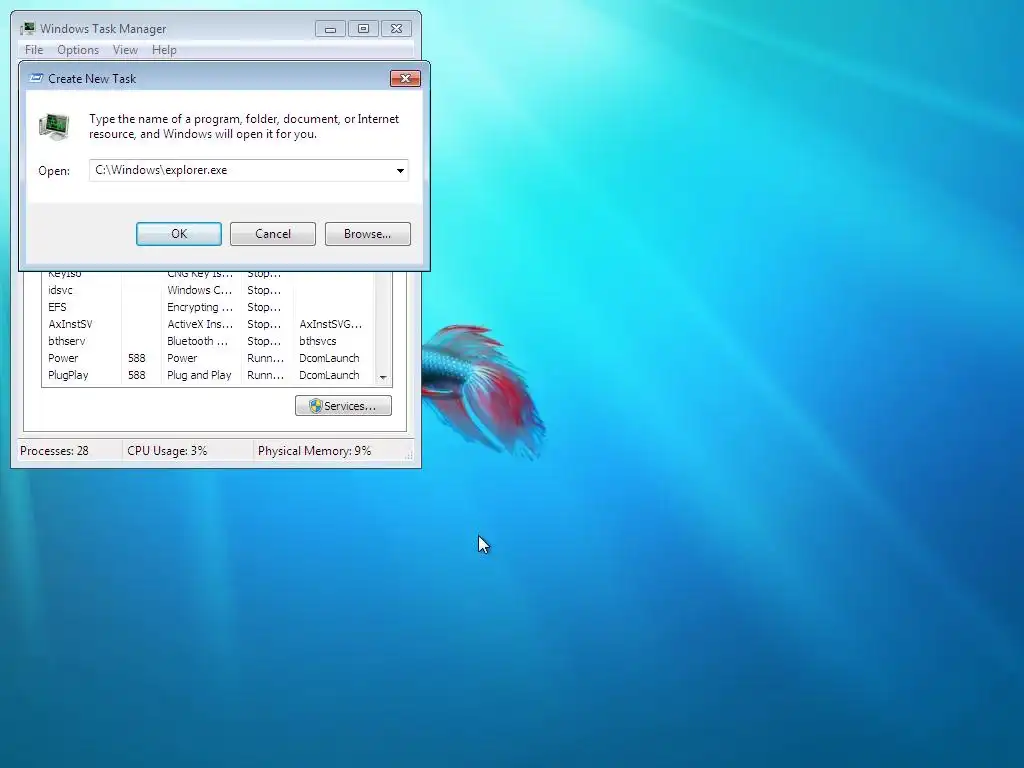1024x768 pixels.
Task: Click Physical Memory: 9% status entry
Action: pos(314,451)
